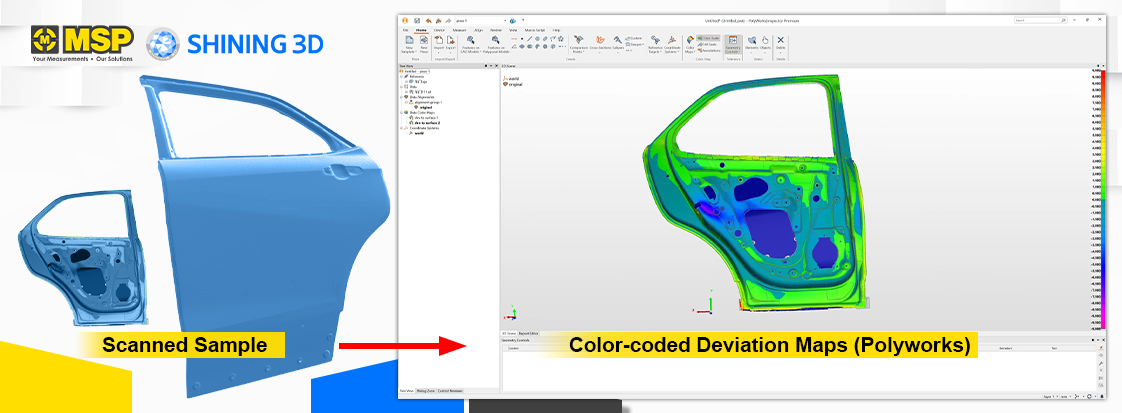Open the Calipers tool

pos(618,44)
